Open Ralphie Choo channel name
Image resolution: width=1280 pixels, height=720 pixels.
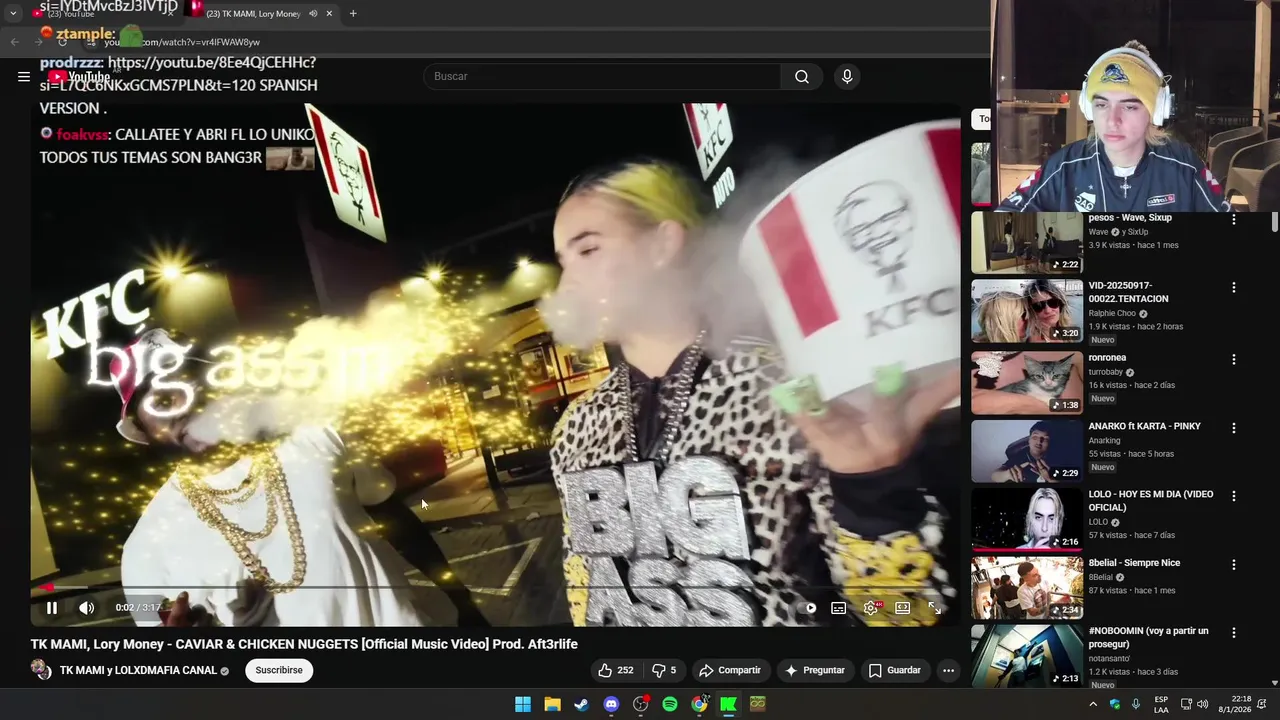pyautogui.click(x=1112, y=313)
